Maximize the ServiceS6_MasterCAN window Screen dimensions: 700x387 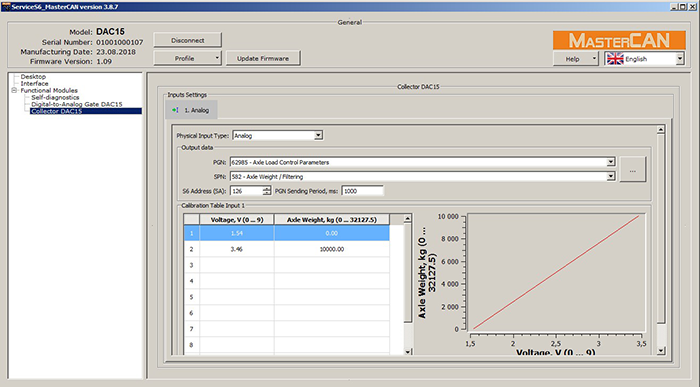click(x=683, y=7)
